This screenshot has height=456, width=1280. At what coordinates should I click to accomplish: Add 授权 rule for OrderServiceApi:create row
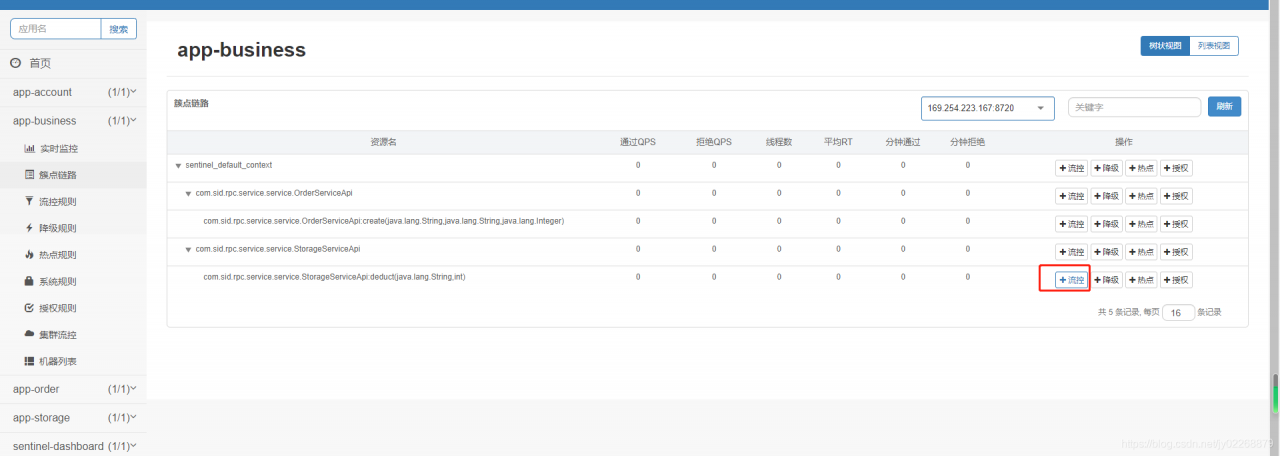[1176, 224]
